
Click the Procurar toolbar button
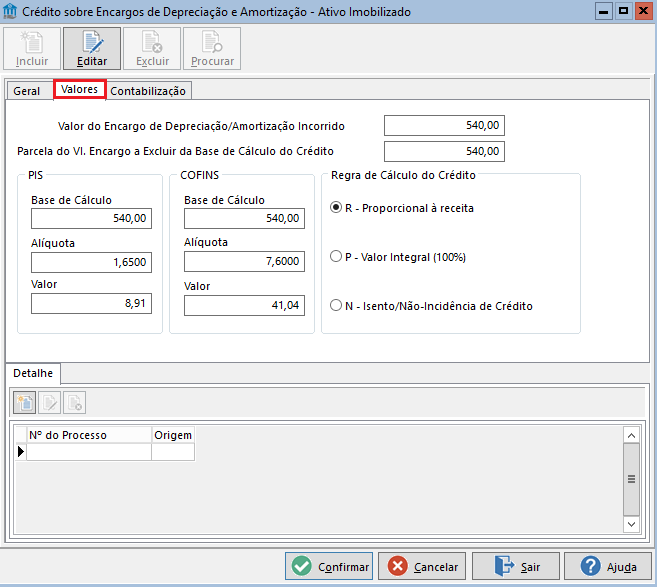point(212,49)
